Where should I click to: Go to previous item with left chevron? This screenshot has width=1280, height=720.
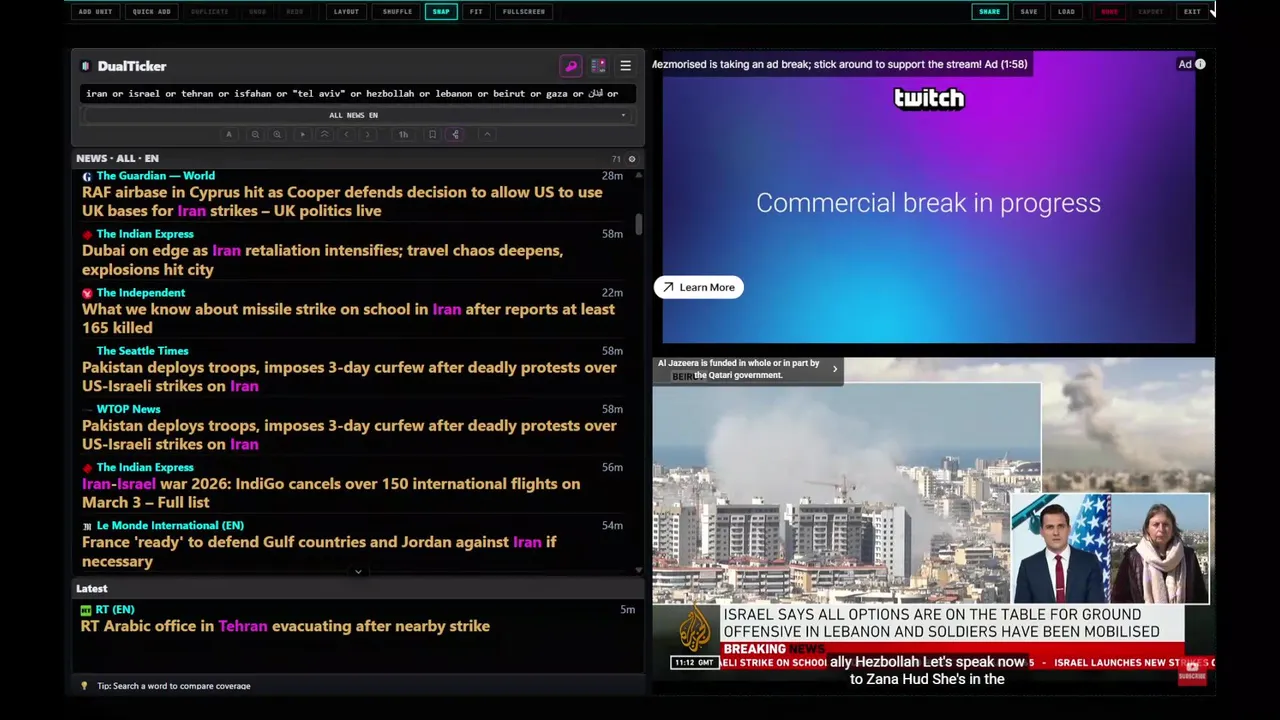click(346, 134)
